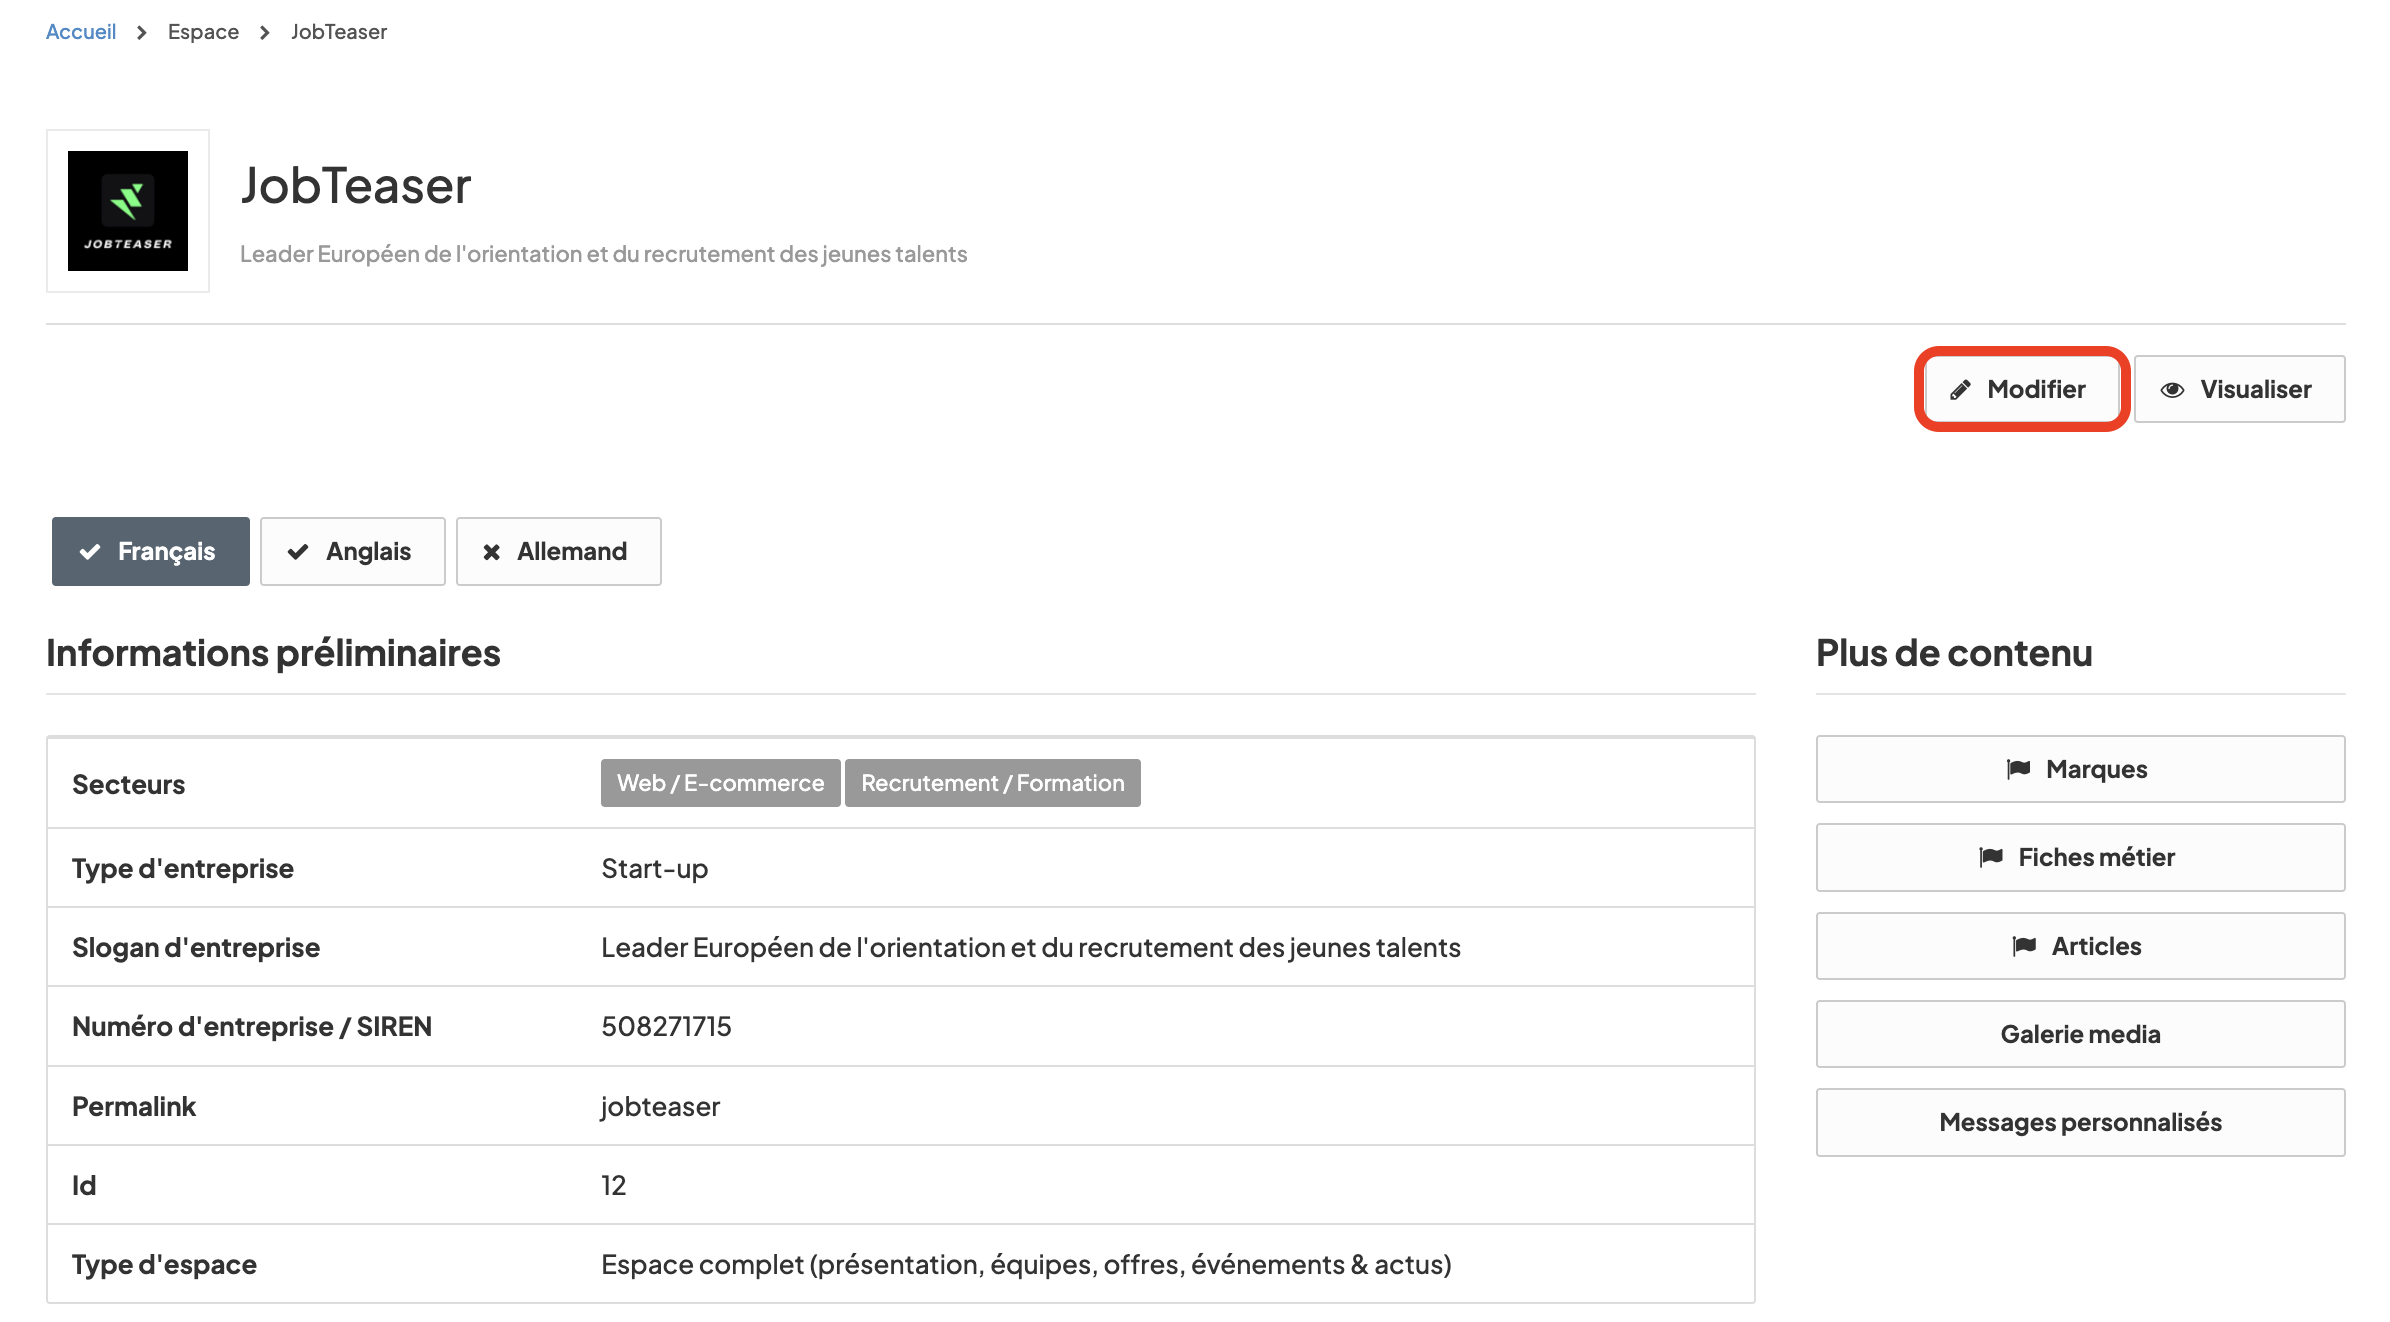
Task: Click the flag icon beside Fiches métier
Action: click(1991, 857)
